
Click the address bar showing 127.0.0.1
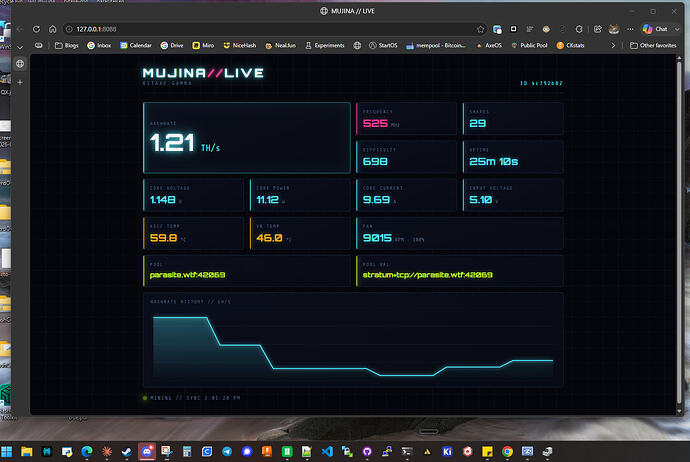pos(273,29)
